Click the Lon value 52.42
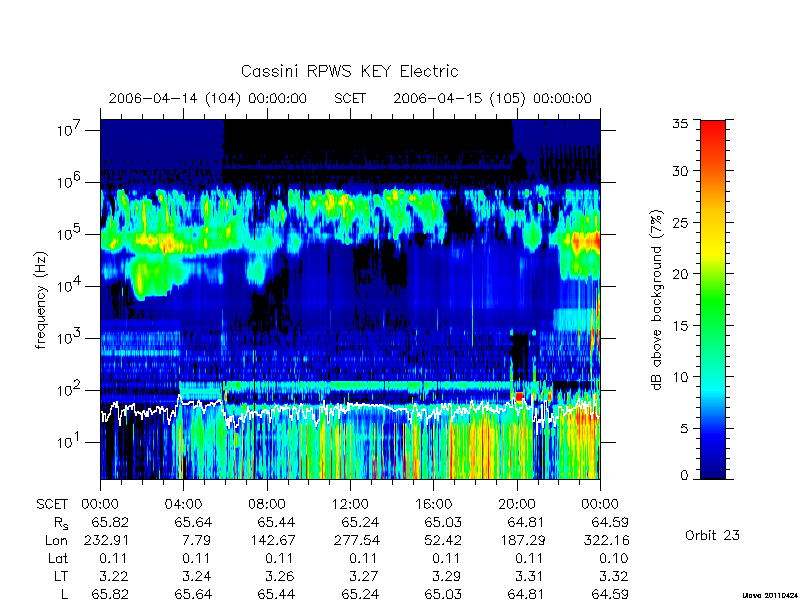 click(x=443, y=540)
